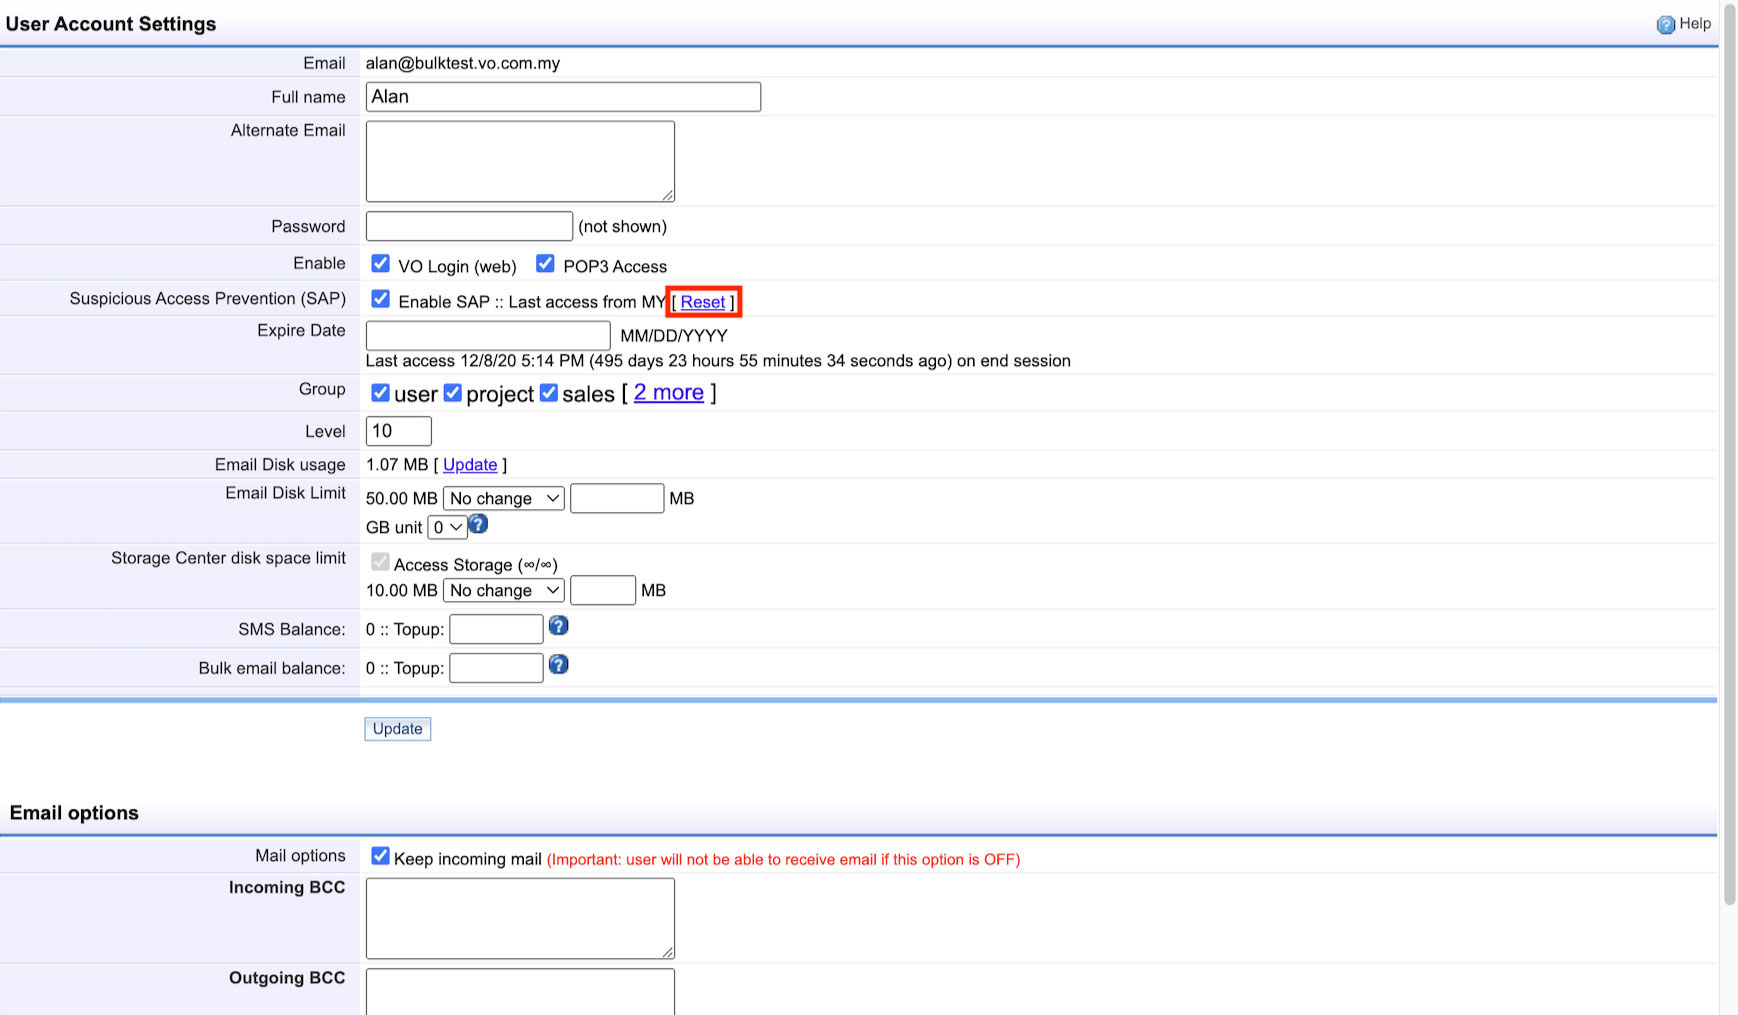Click help icon next to GB unit
The image size is (1738, 1015).
pyautogui.click(x=478, y=524)
